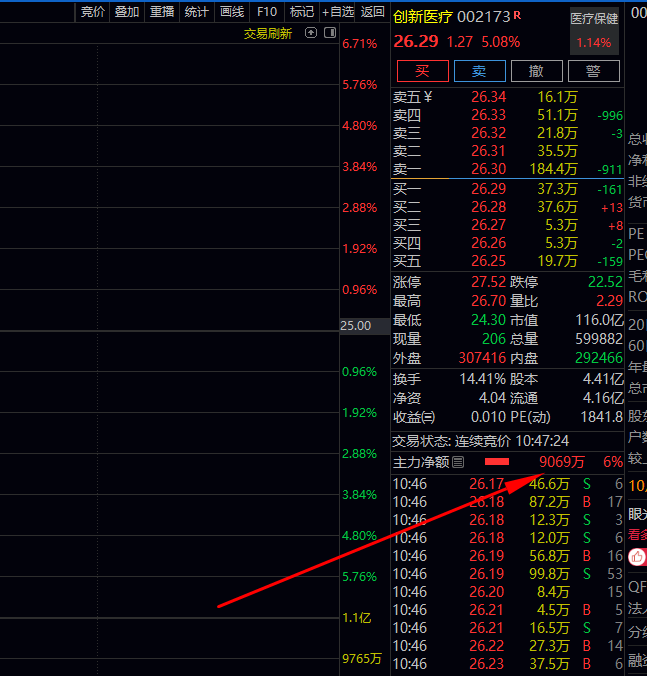Select the 买四 row at 26.26
The image size is (647, 676).
tap(507, 243)
